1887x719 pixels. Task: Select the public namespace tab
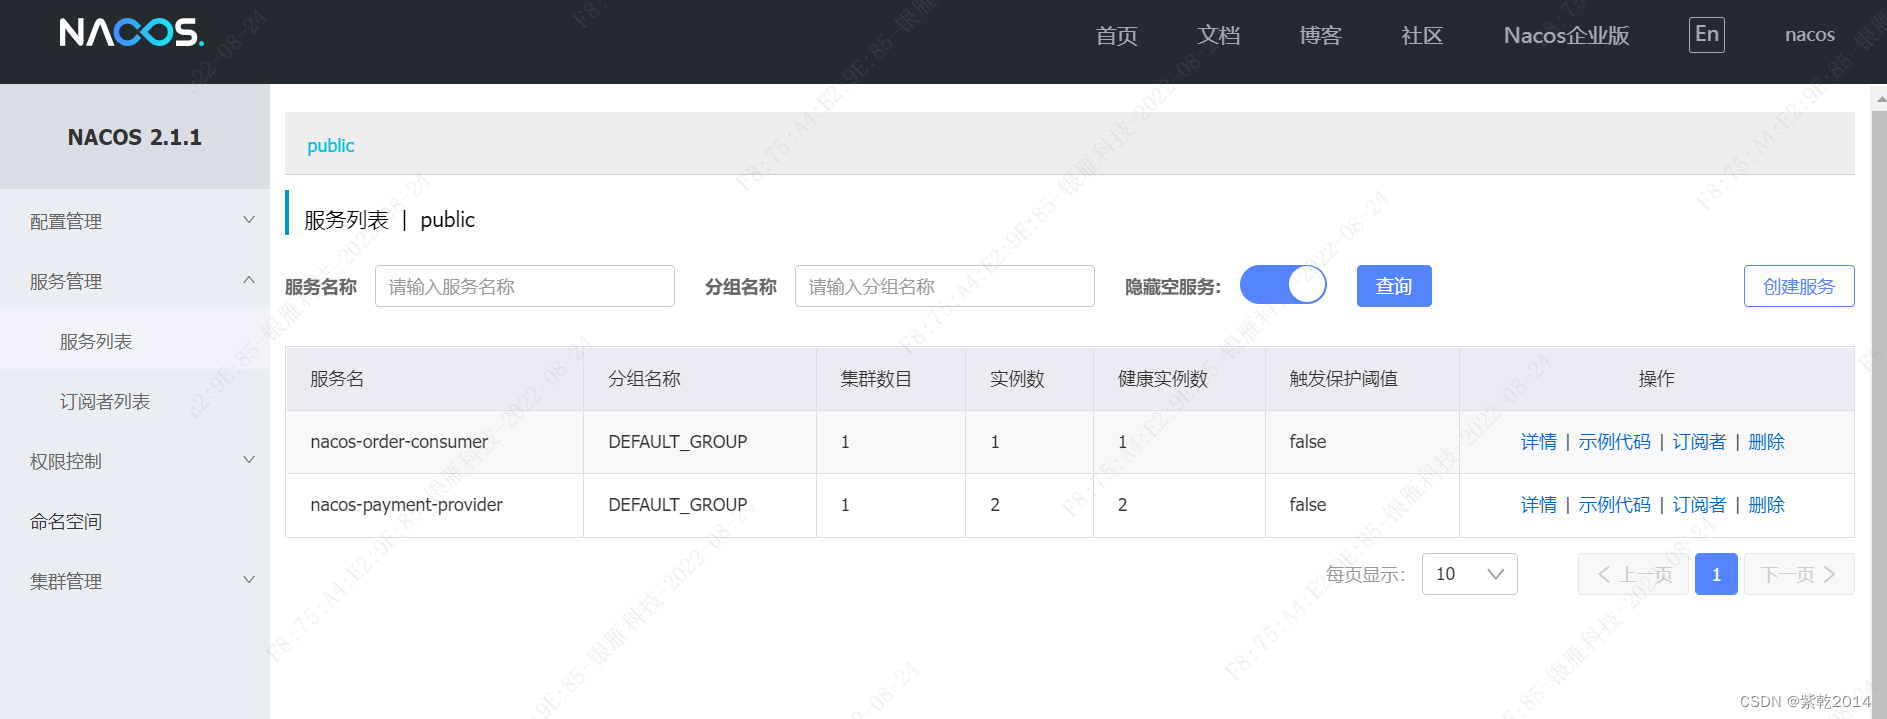click(x=330, y=145)
